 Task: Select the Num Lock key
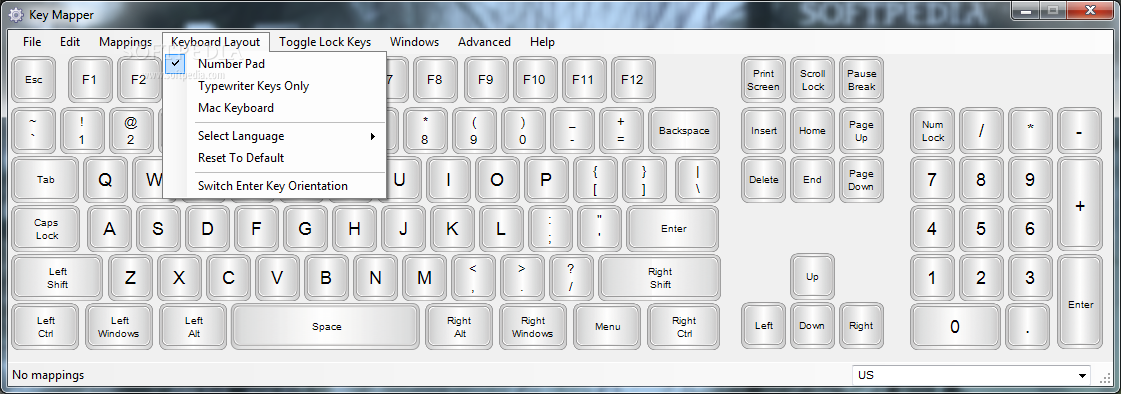(x=933, y=130)
